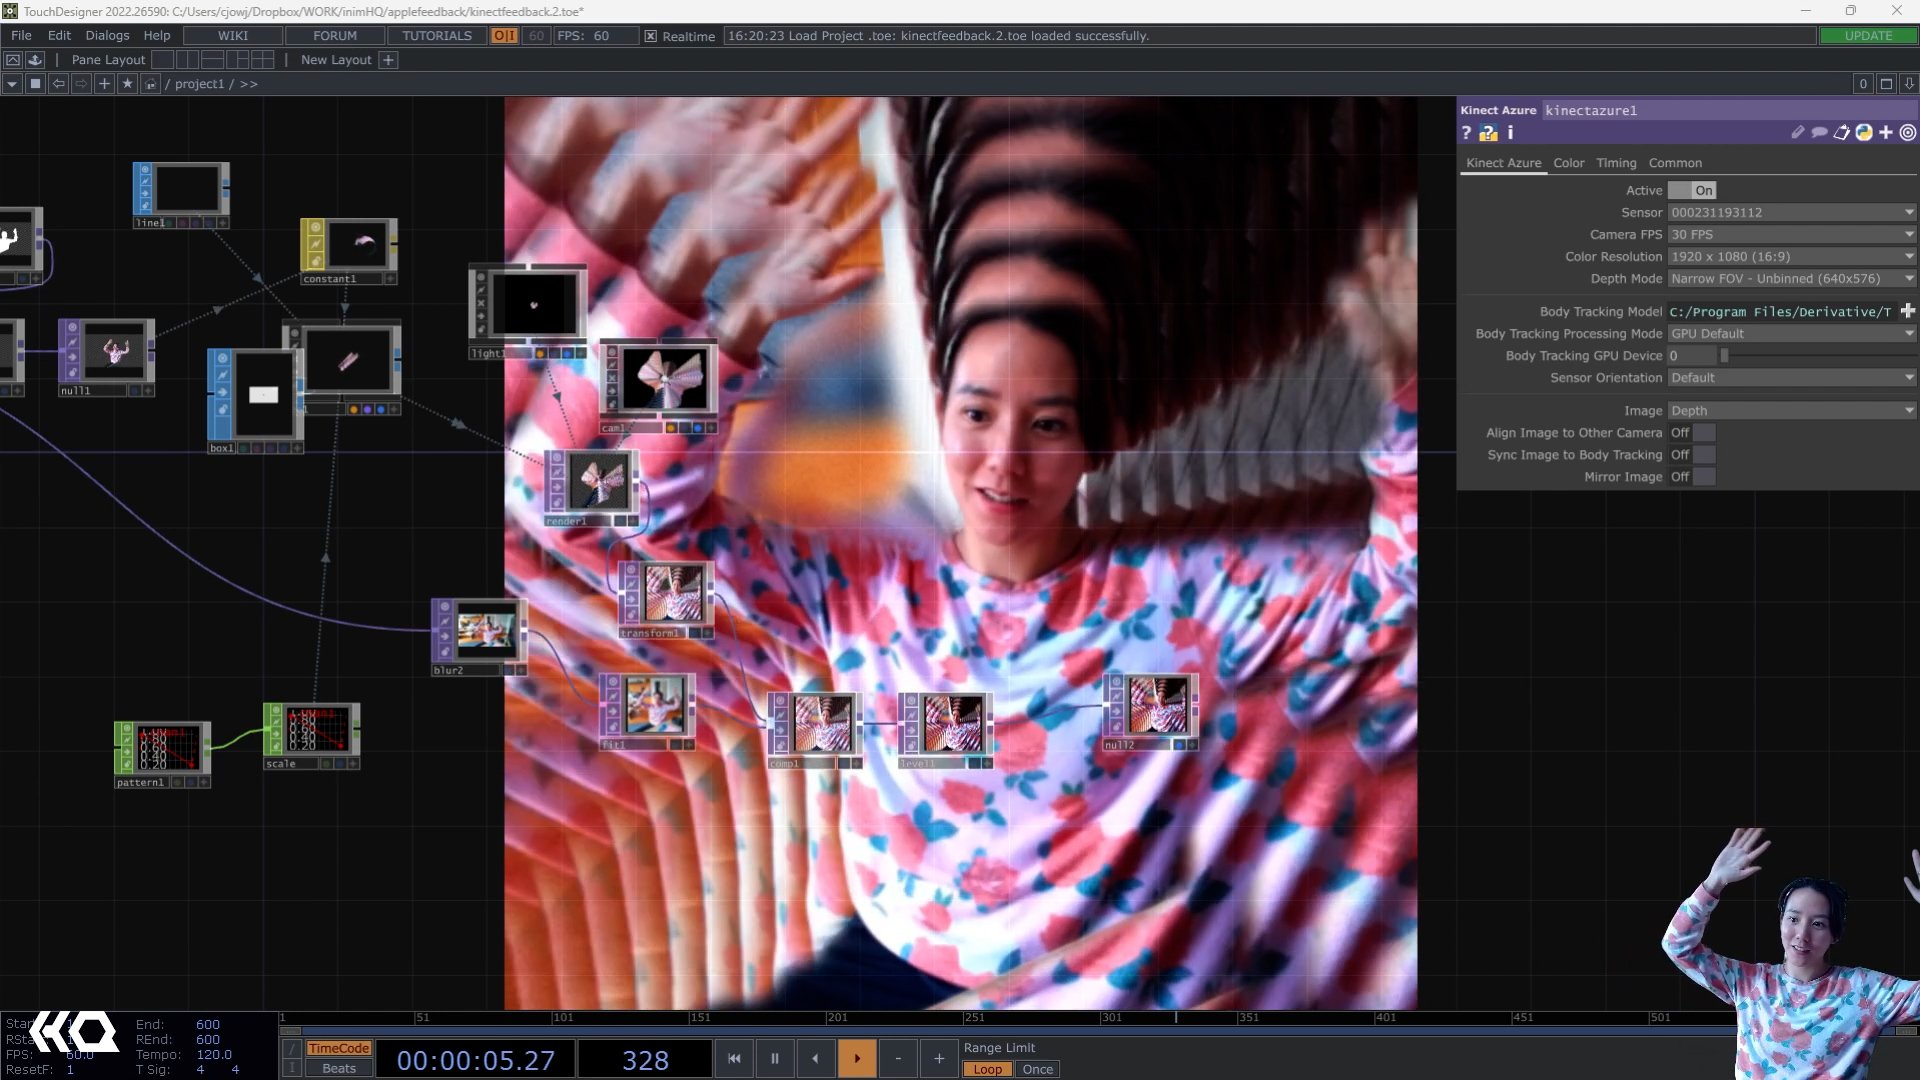The width and height of the screenshot is (1920, 1080).
Task: Select Once range limit option
Action: (x=1037, y=1069)
